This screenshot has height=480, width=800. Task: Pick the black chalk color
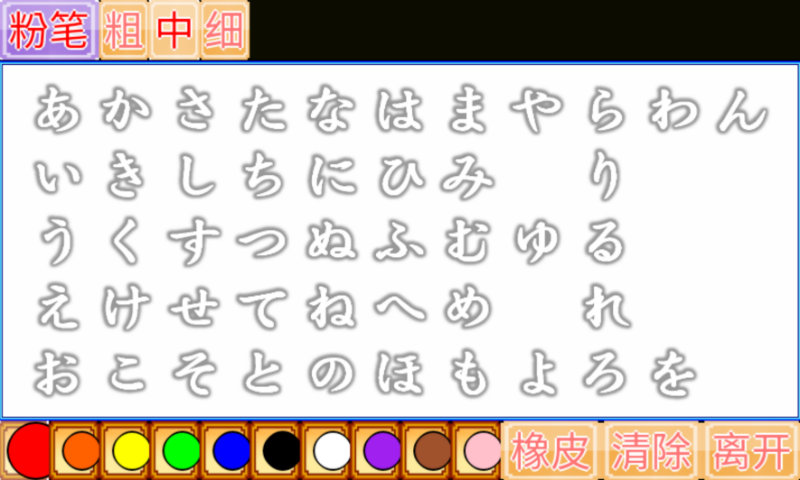coord(282,451)
